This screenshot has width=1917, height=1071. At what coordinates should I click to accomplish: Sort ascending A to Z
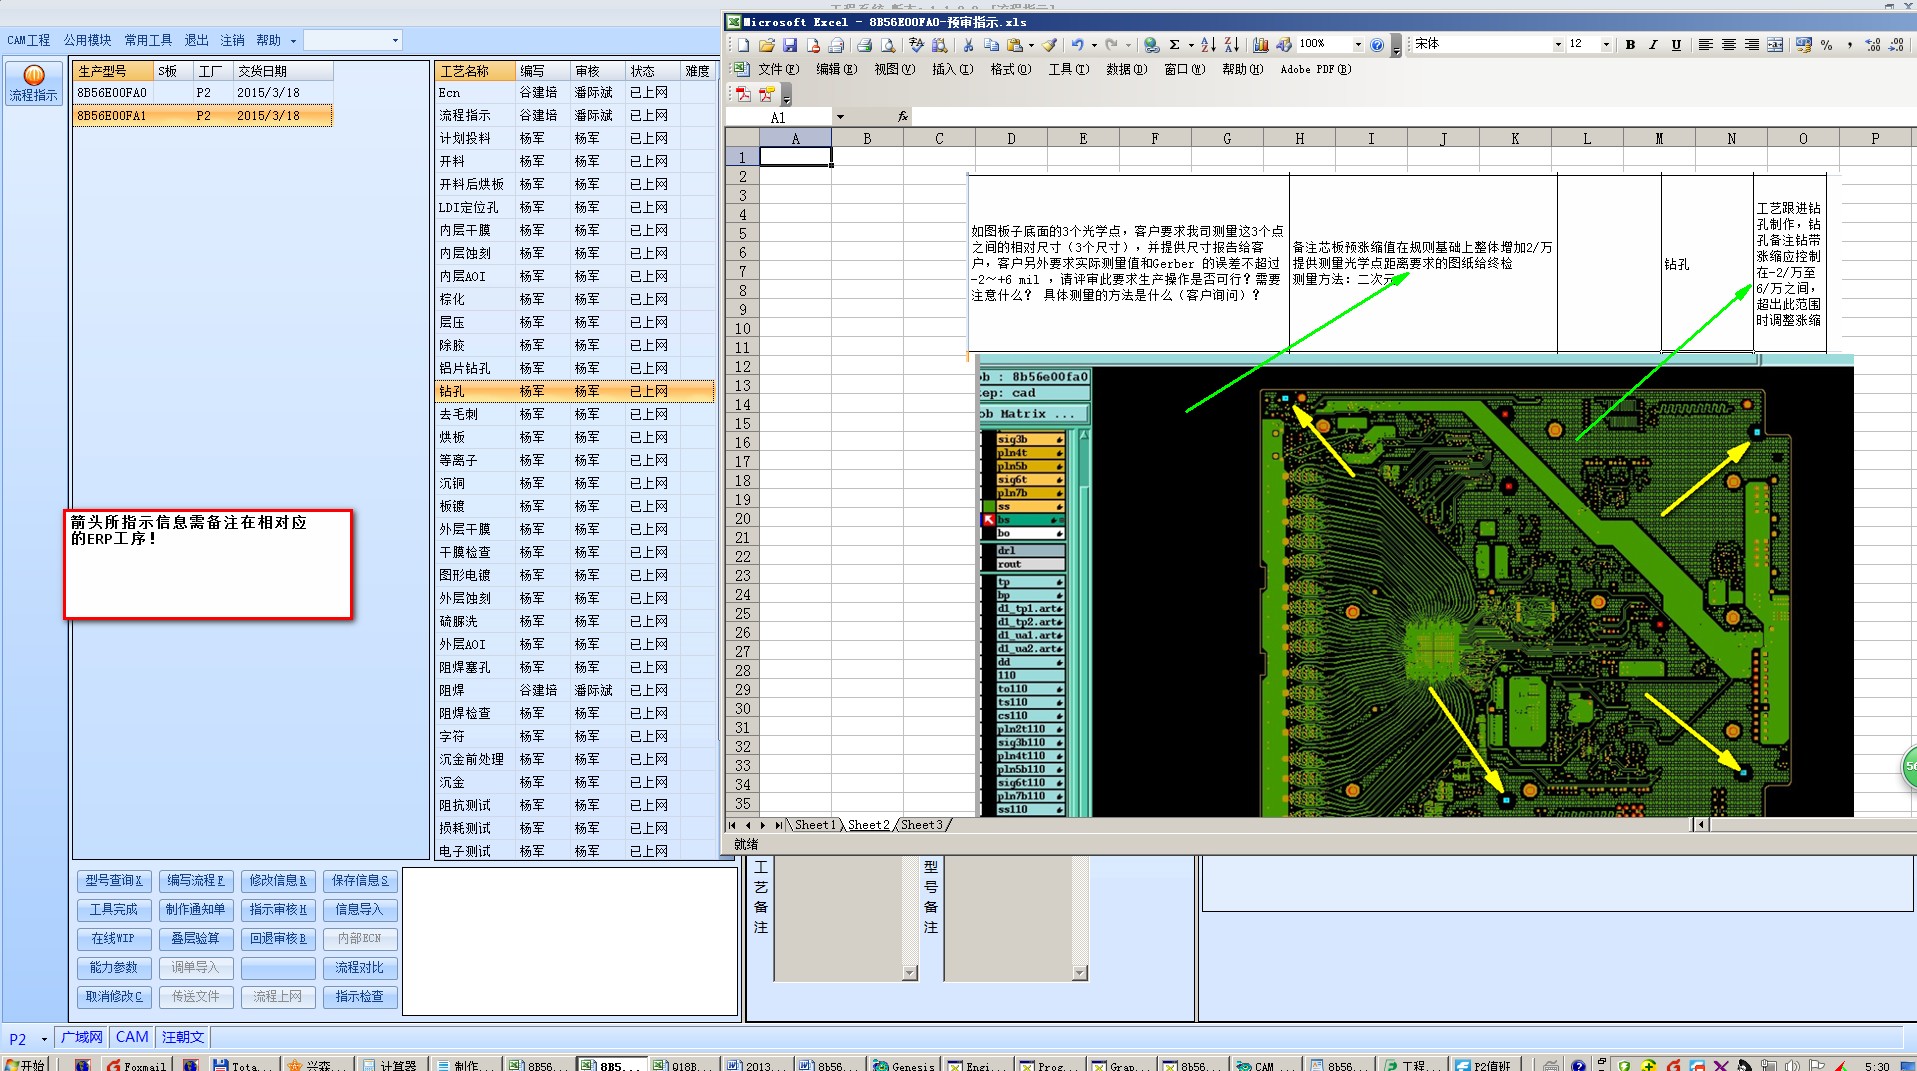pos(1208,45)
